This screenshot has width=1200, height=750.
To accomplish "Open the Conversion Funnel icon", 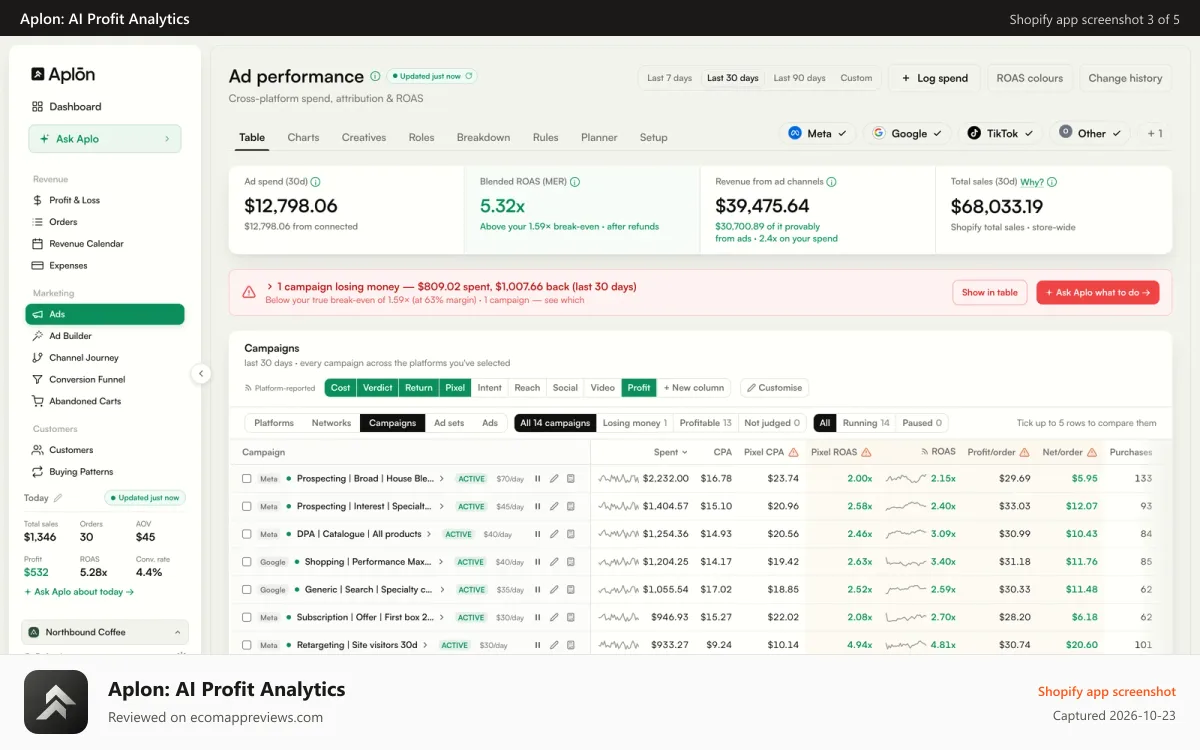I will 37,380.
